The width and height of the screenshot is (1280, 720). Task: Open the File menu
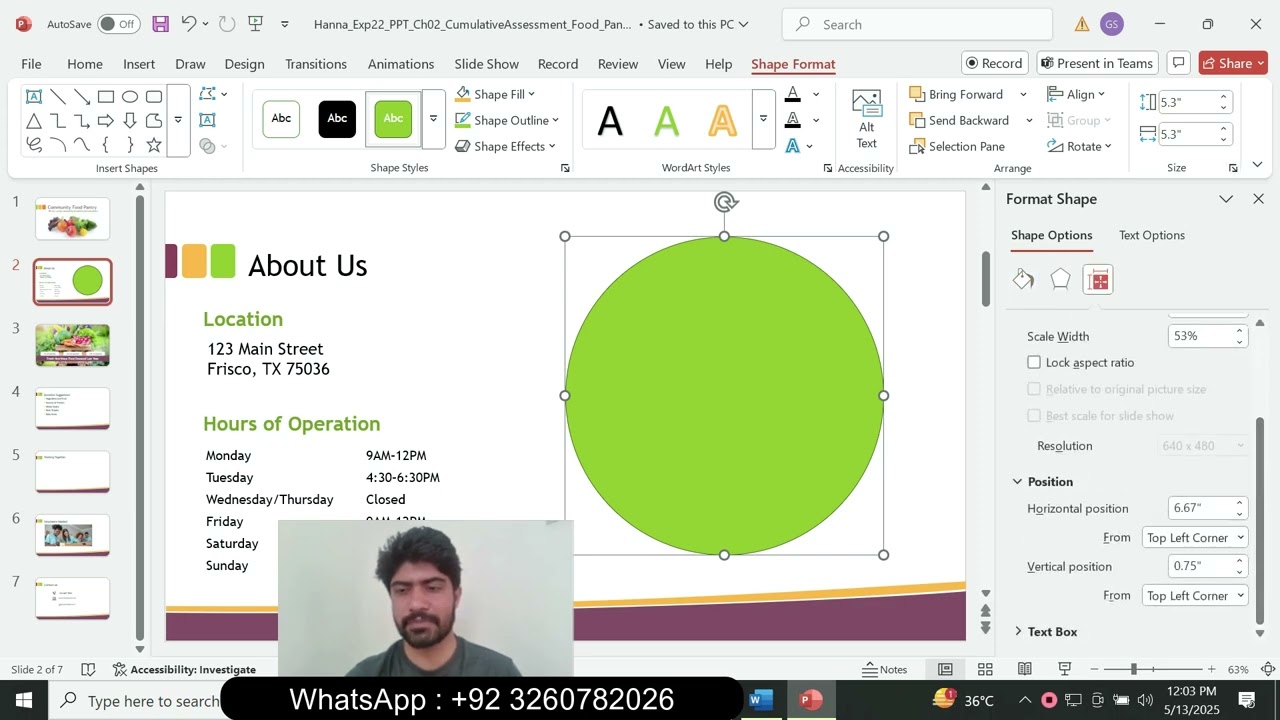pos(31,64)
